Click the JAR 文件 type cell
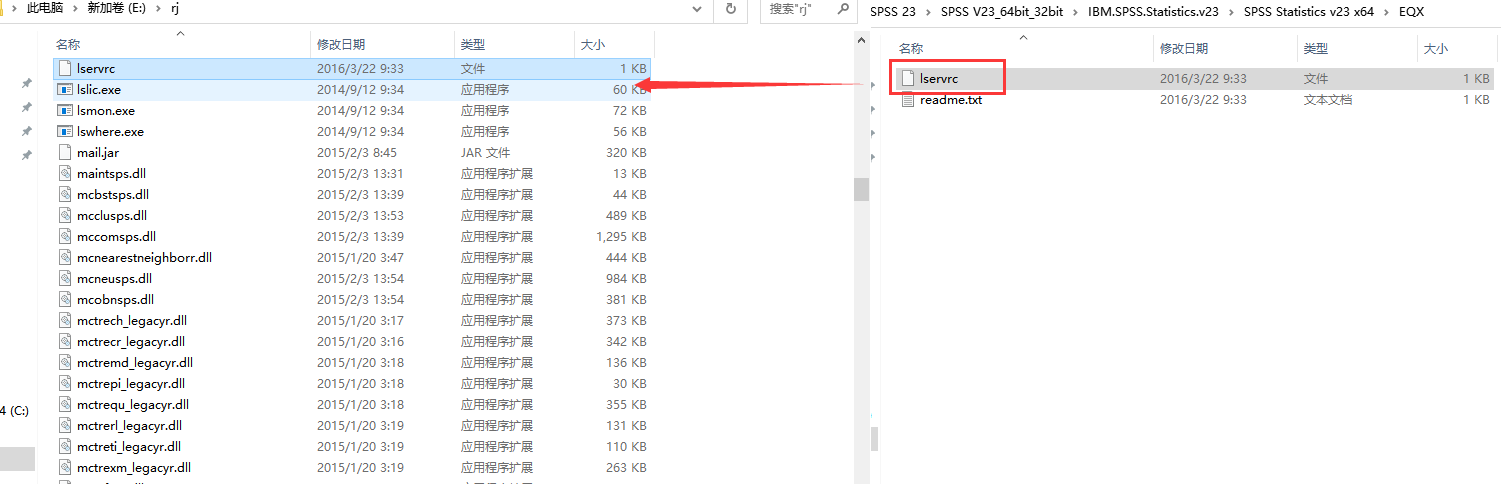 [485, 152]
